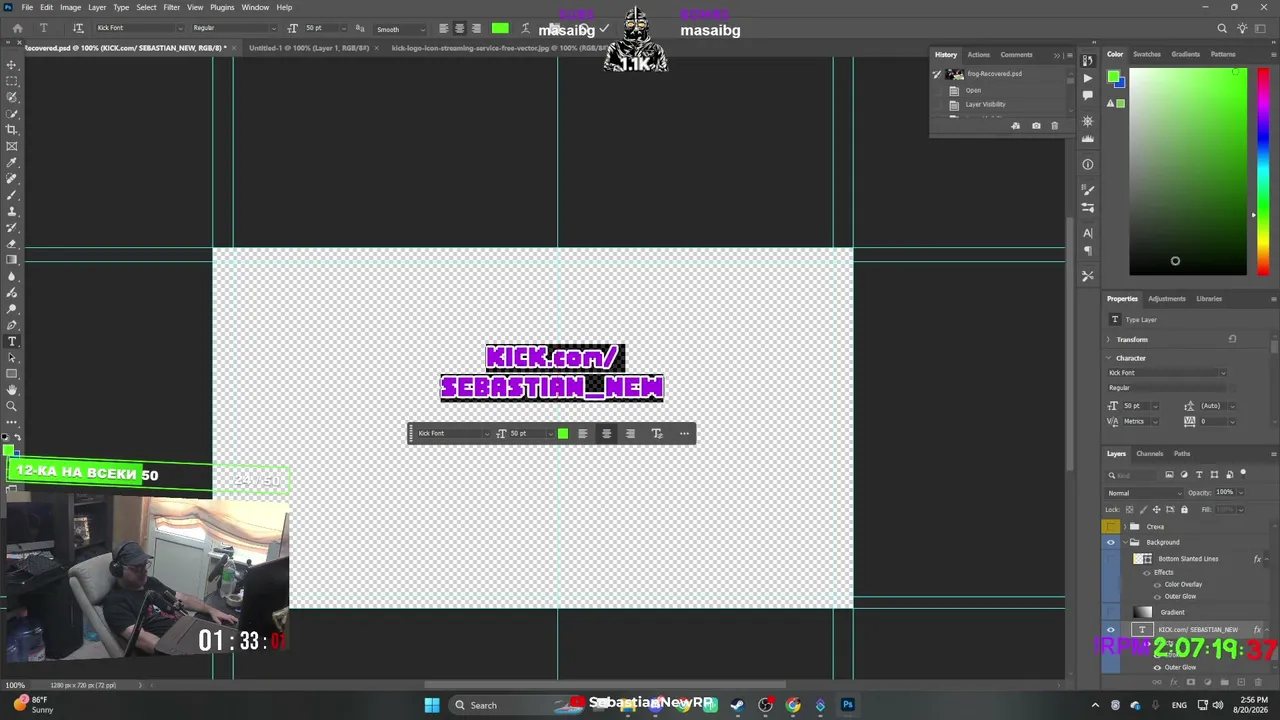Screen dimensions: 1280x720
Task: Expand the Transform section in Properties
Action: click(x=1108, y=339)
